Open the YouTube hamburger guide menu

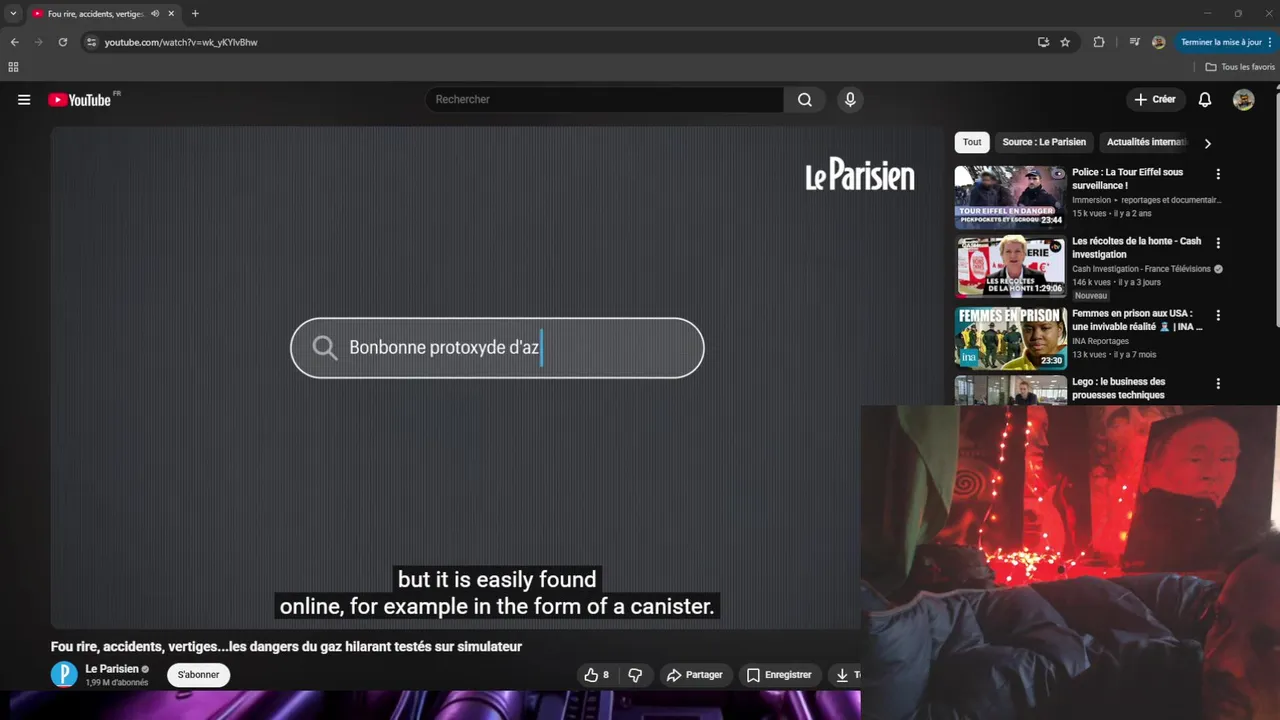24,100
